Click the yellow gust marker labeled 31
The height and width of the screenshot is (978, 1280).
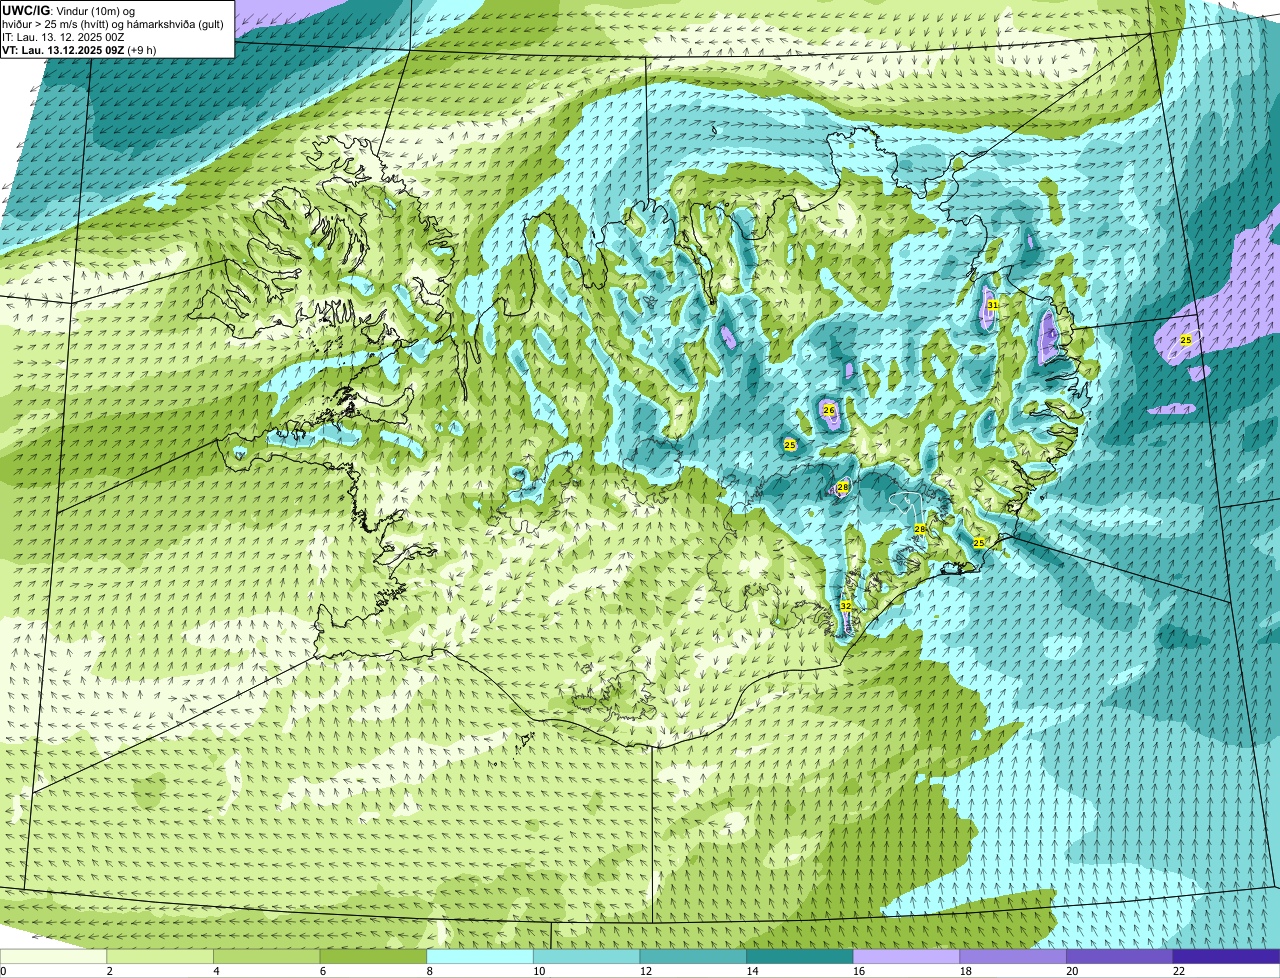[x=992, y=304]
